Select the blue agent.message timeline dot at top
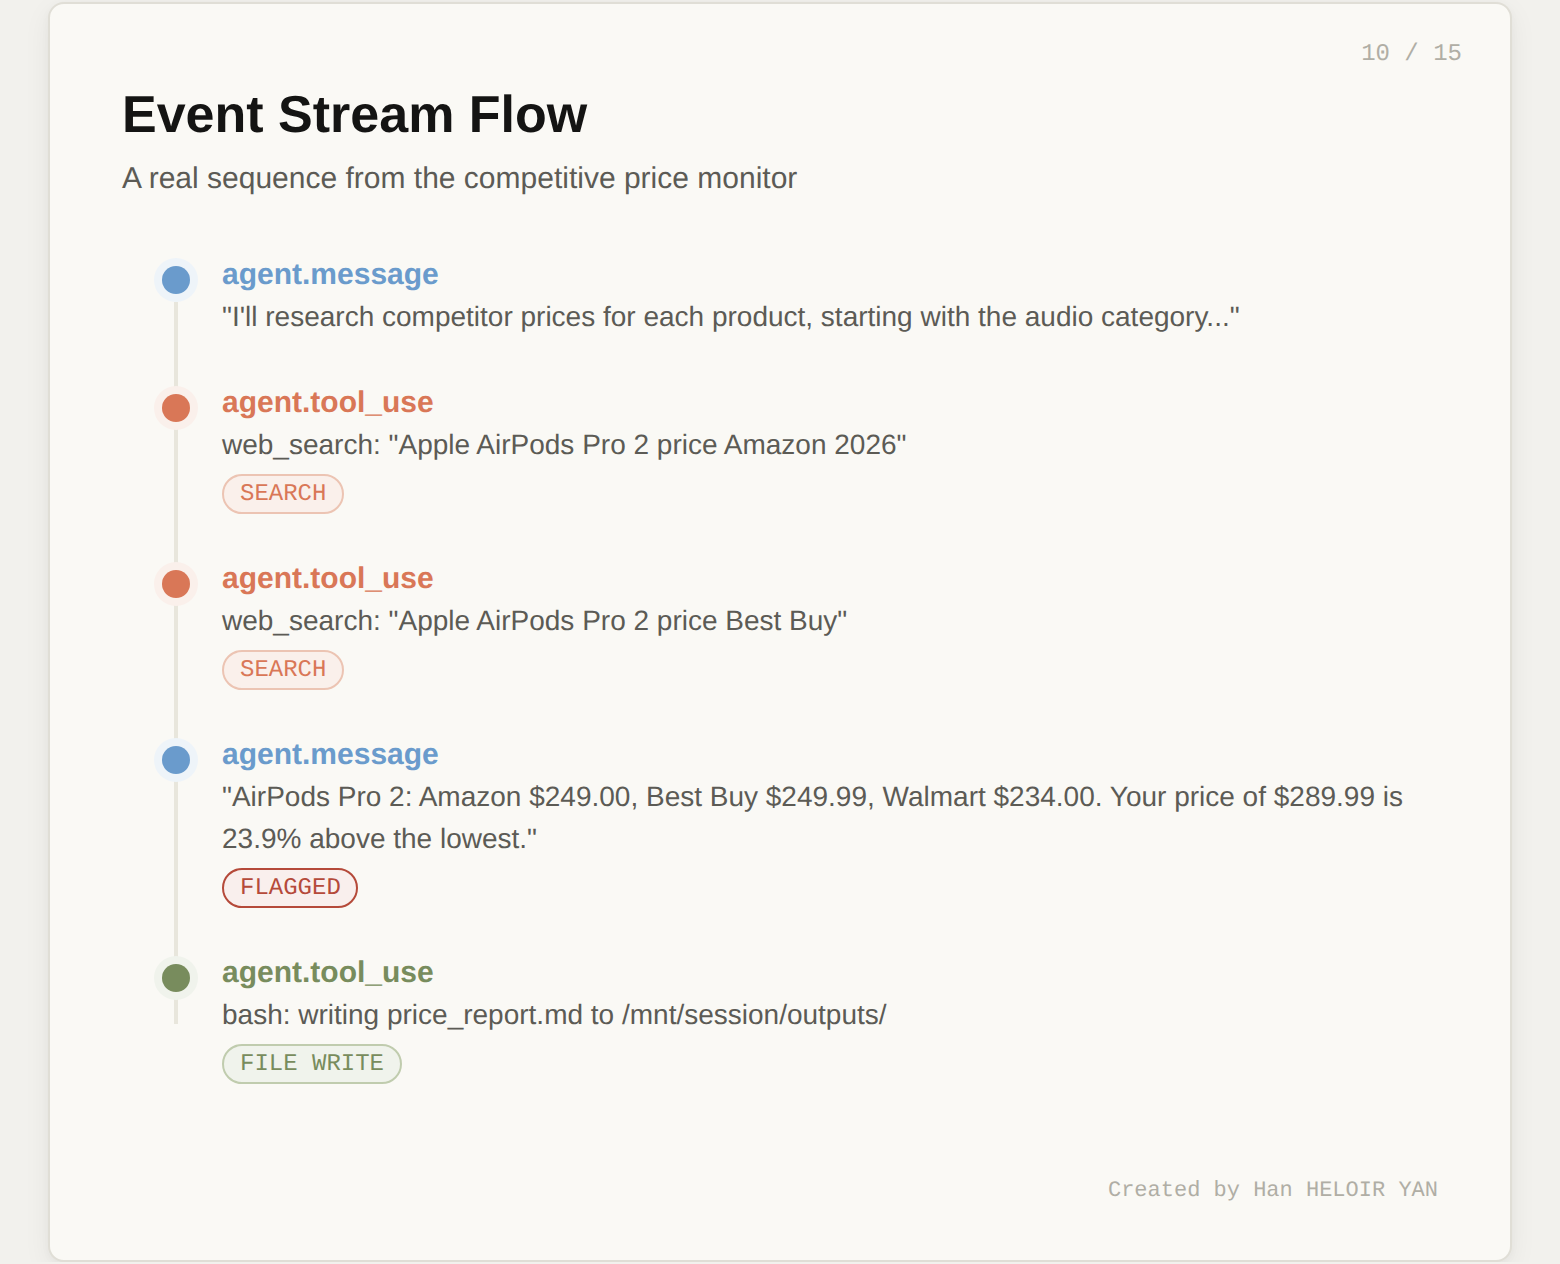This screenshot has height=1264, width=1560. 175,280
